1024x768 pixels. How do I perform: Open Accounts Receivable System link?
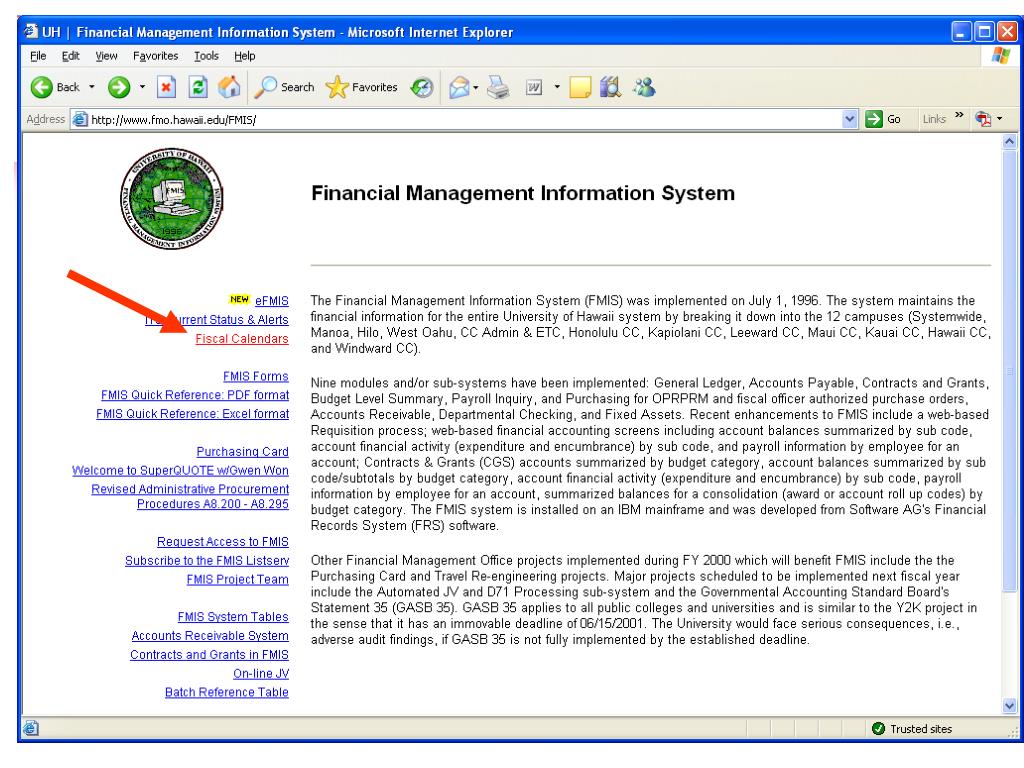coord(210,636)
